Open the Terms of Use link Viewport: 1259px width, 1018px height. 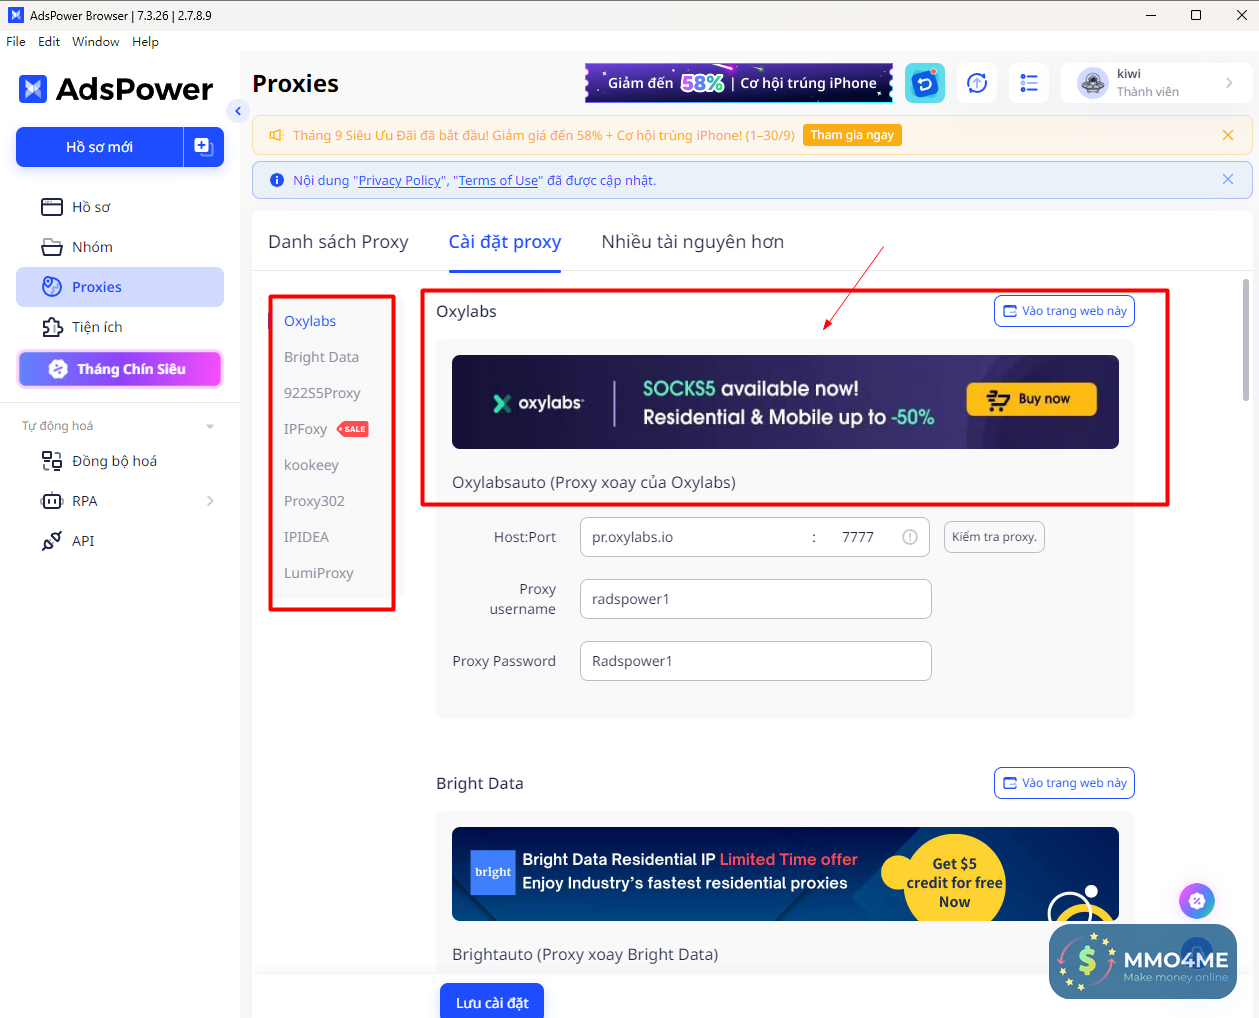point(498,181)
